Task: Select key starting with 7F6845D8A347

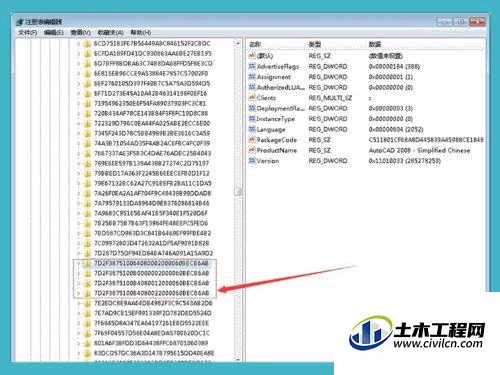Action: tap(152, 323)
